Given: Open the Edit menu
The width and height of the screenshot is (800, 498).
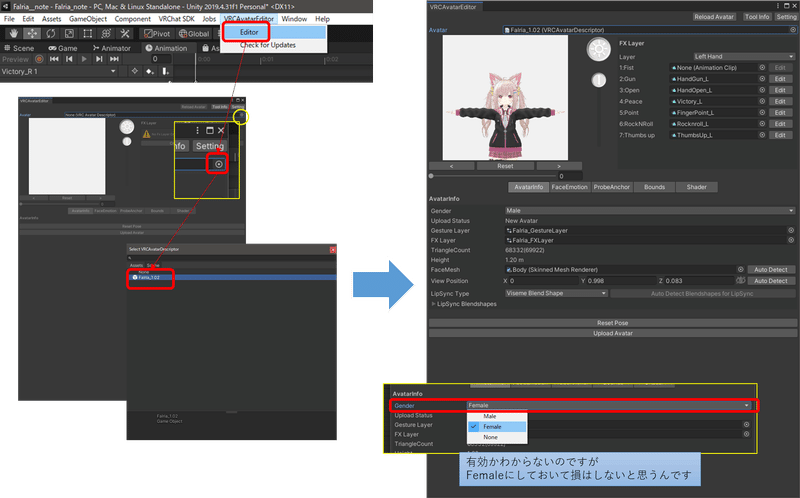Looking at the screenshot, I should 28,19.
